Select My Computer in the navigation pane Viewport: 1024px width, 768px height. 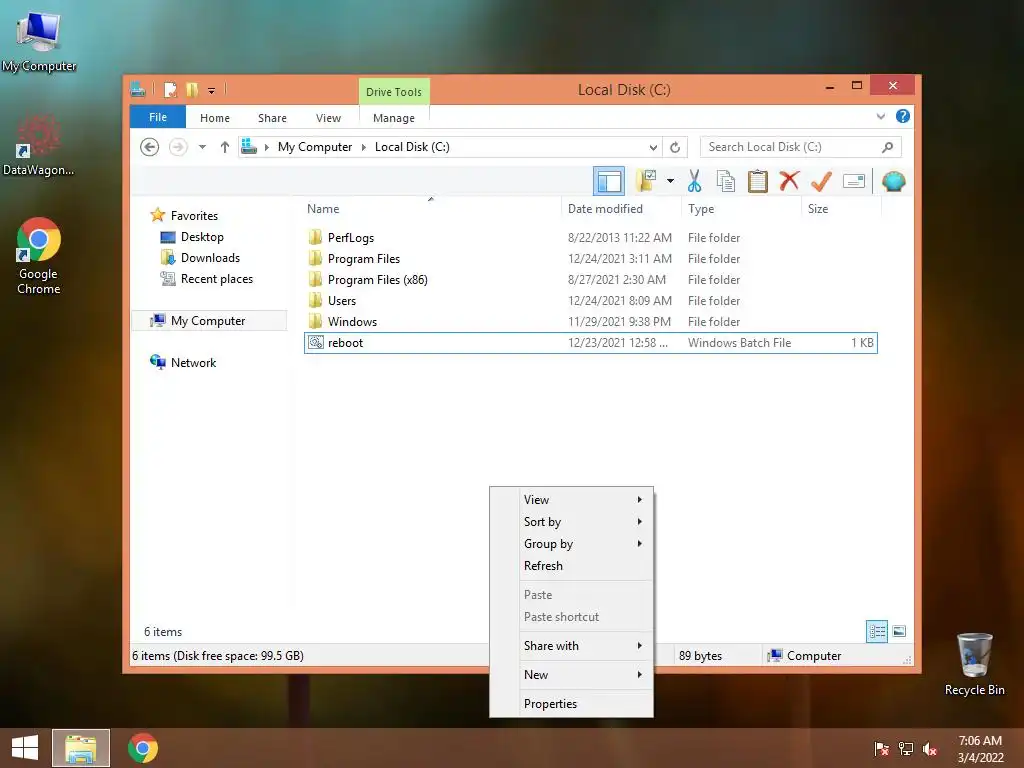[x=208, y=321]
